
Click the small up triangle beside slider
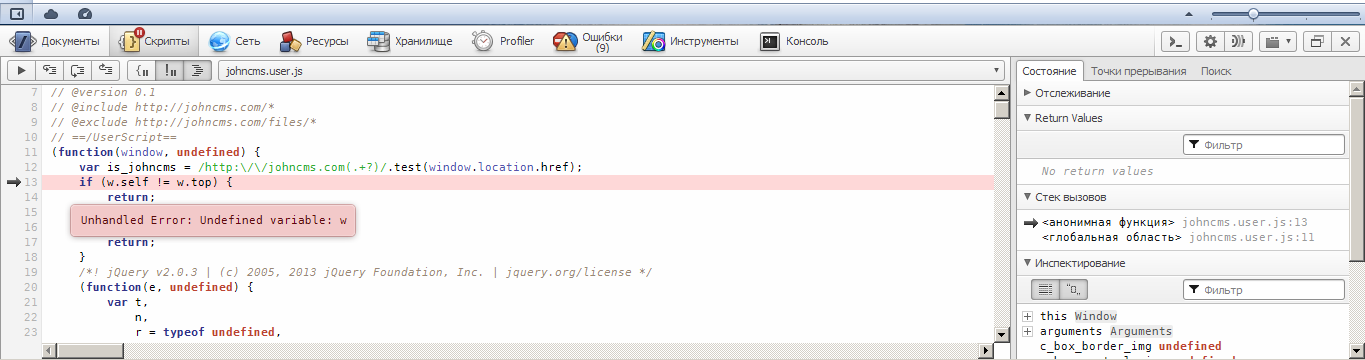tap(1189, 14)
